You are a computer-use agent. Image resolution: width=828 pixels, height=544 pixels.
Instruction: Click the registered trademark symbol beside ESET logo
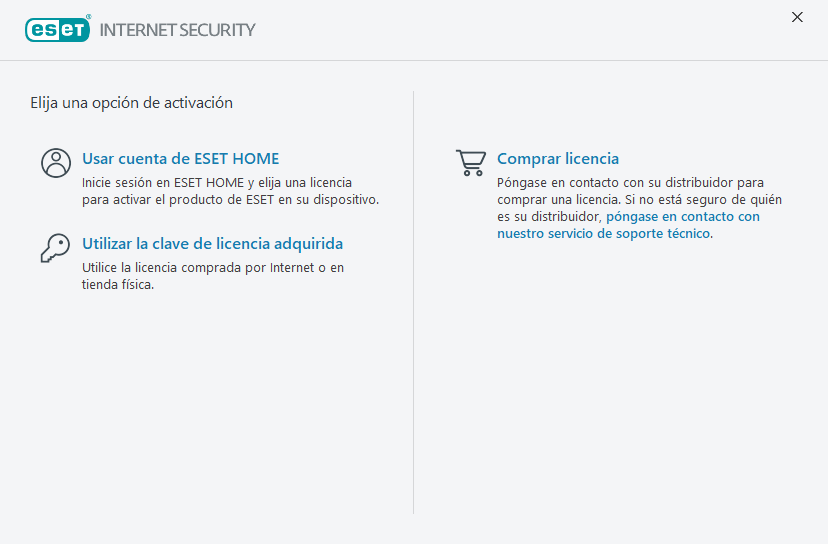tap(88, 18)
